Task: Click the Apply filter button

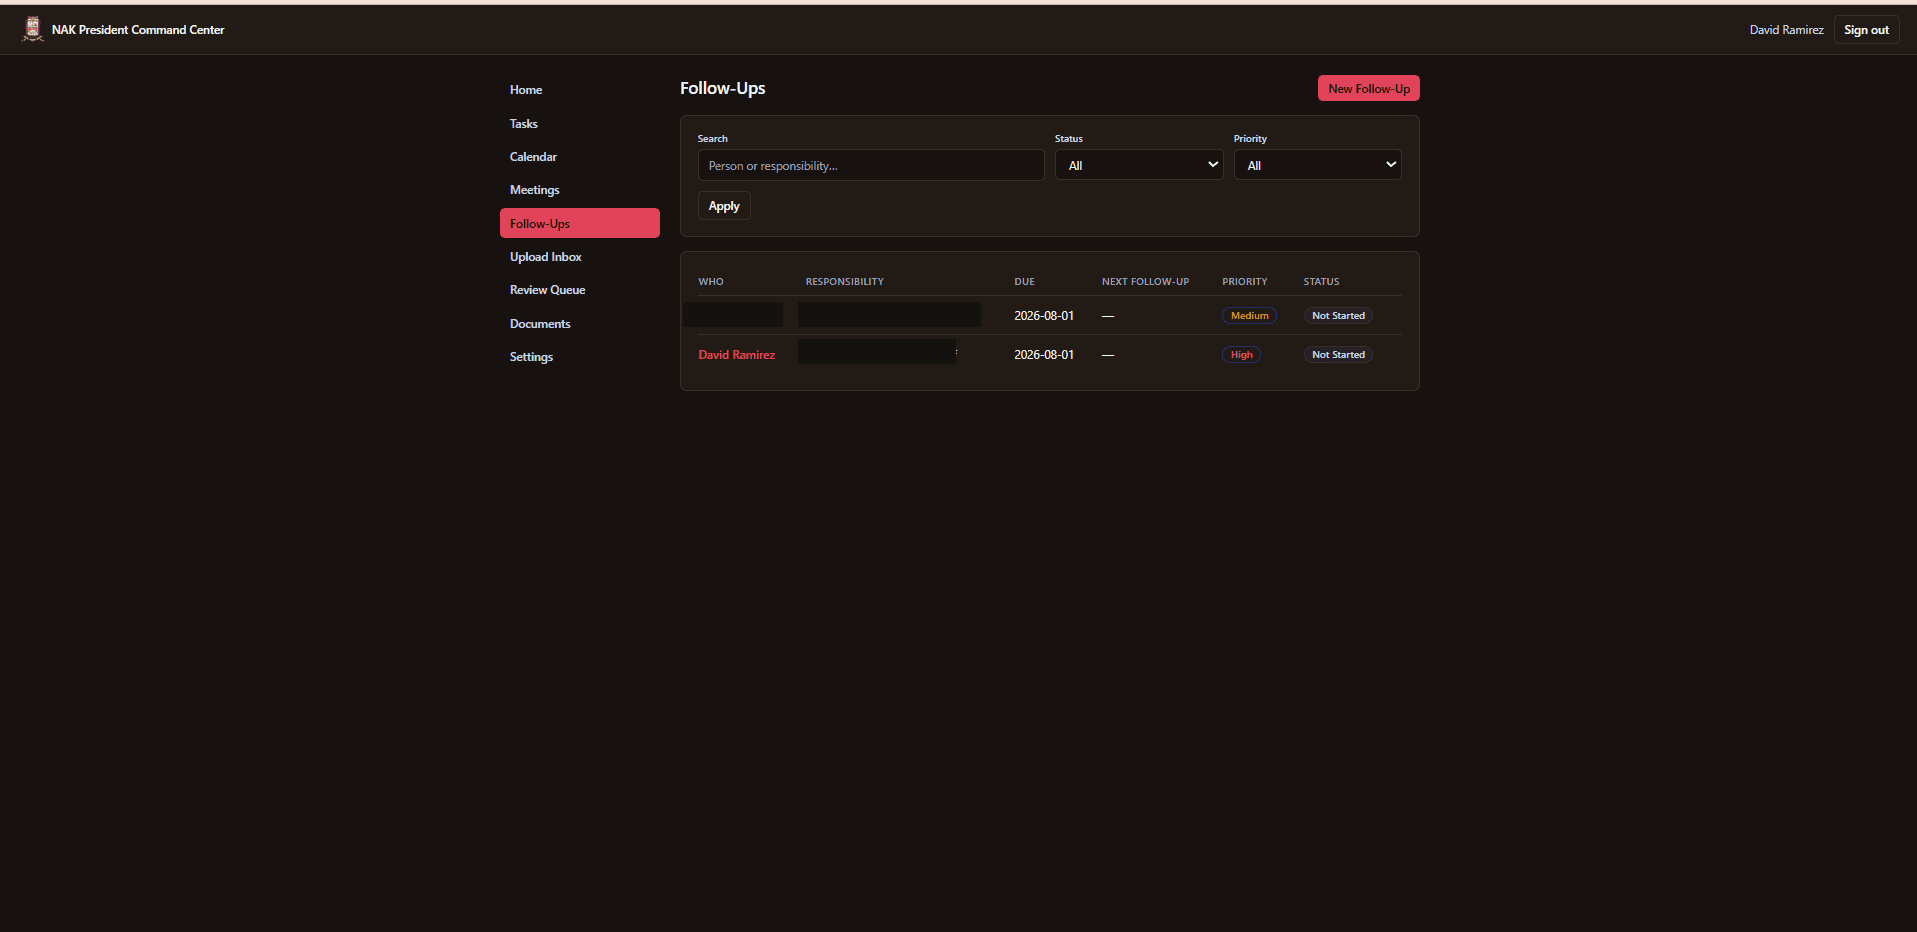Action: coord(724,206)
